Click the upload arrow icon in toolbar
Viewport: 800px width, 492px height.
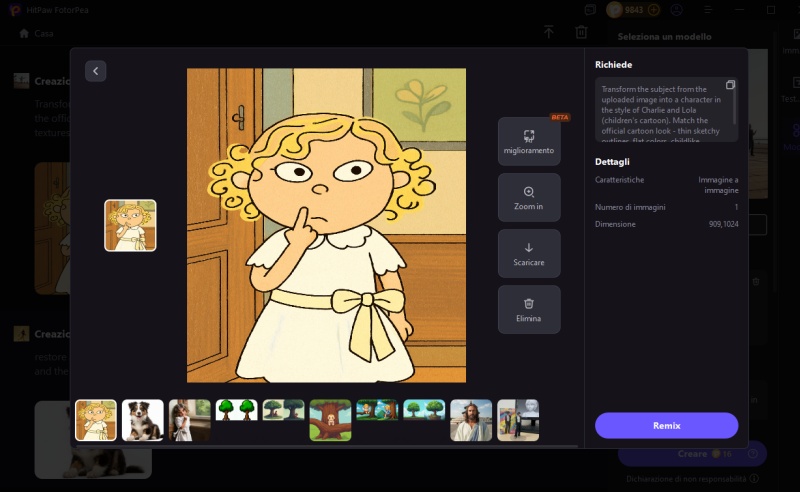tap(548, 32)
